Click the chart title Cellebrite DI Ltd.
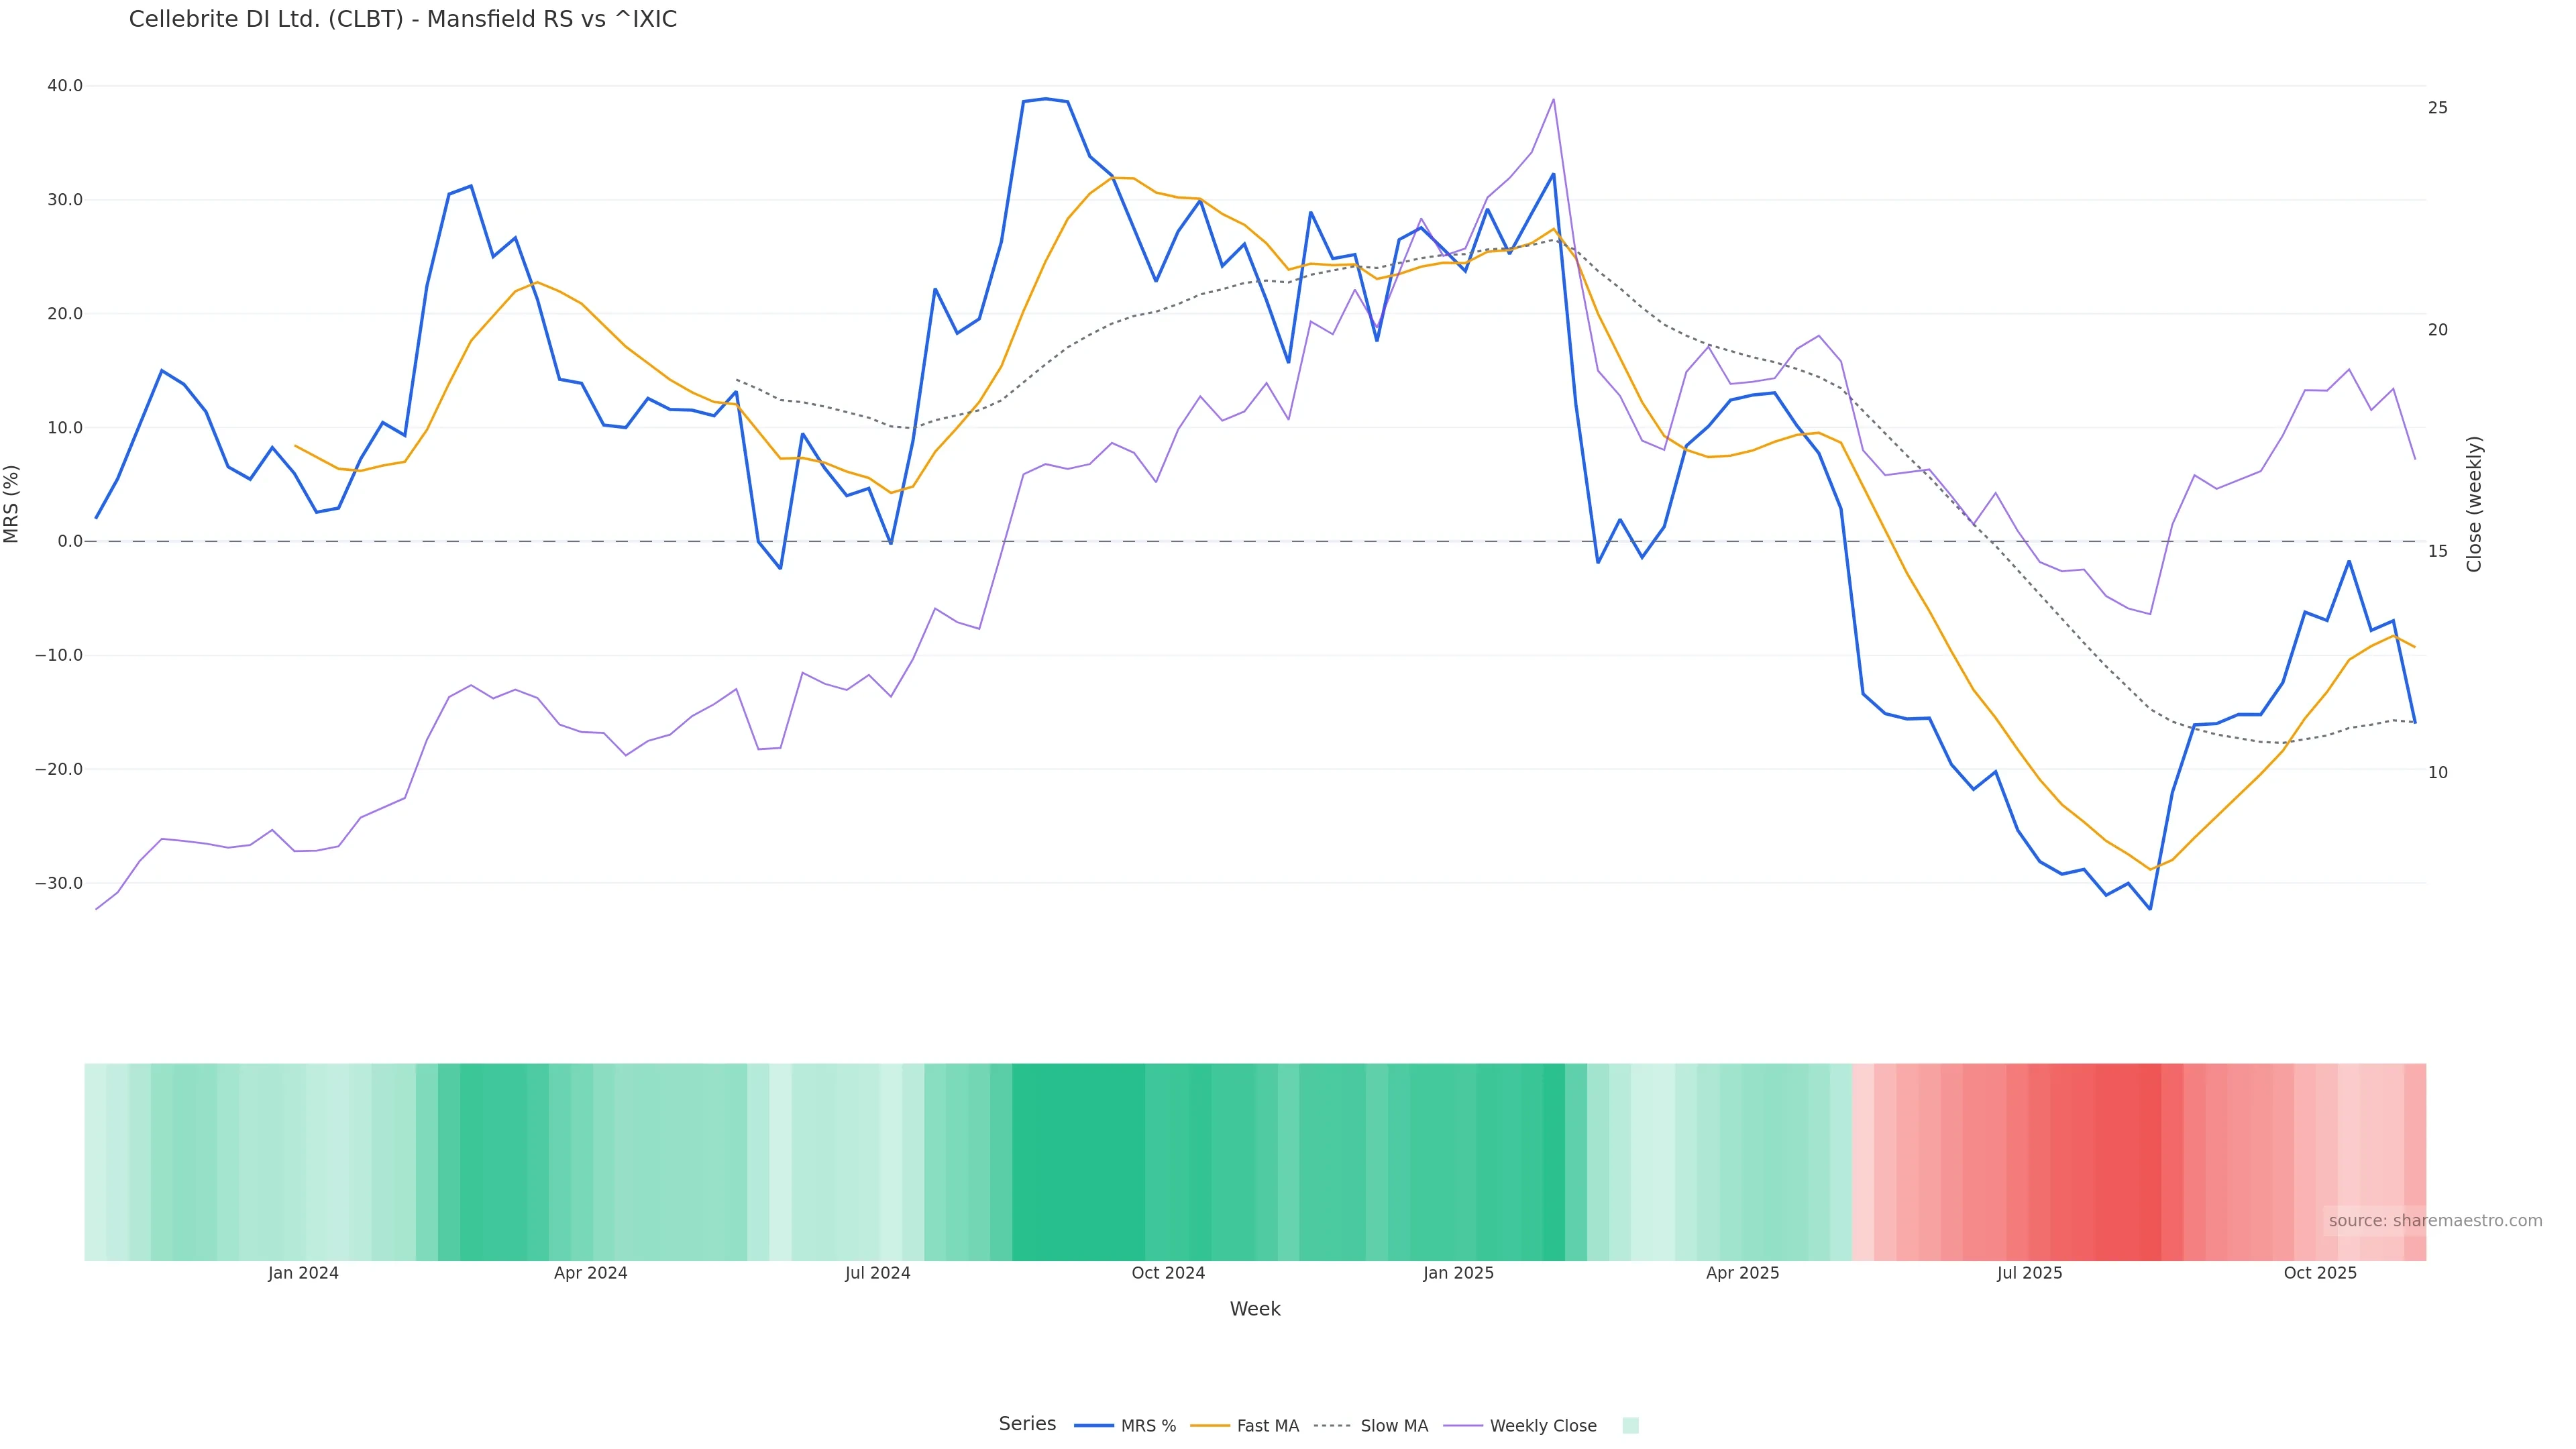The height and width of the screenshot is (1449, 2576). click(403, 20)
